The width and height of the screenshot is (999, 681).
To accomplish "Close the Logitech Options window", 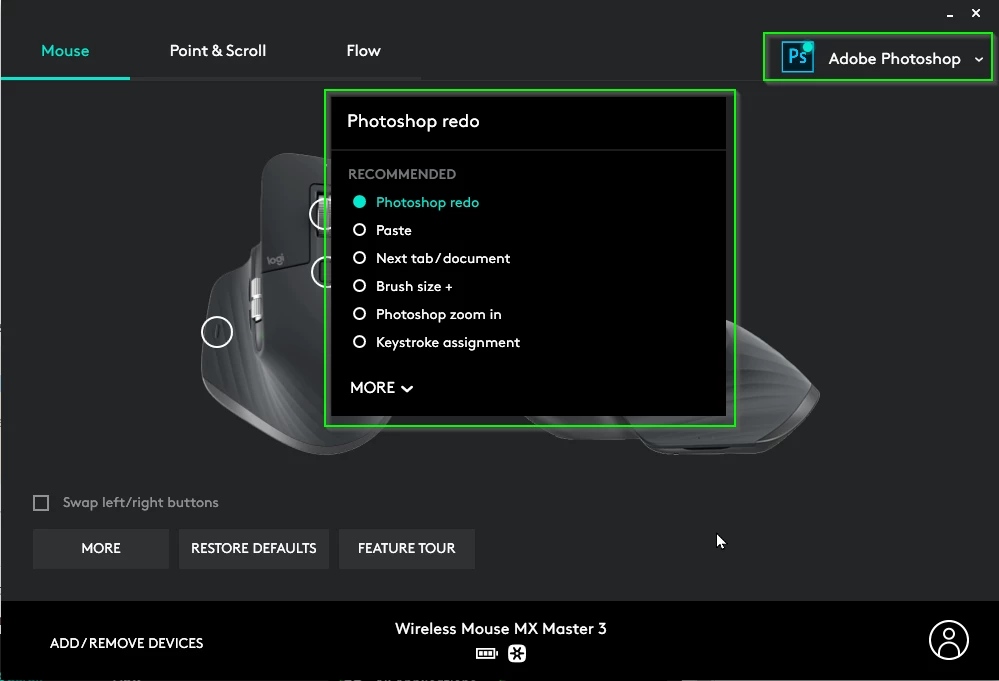I will (976, 13).
